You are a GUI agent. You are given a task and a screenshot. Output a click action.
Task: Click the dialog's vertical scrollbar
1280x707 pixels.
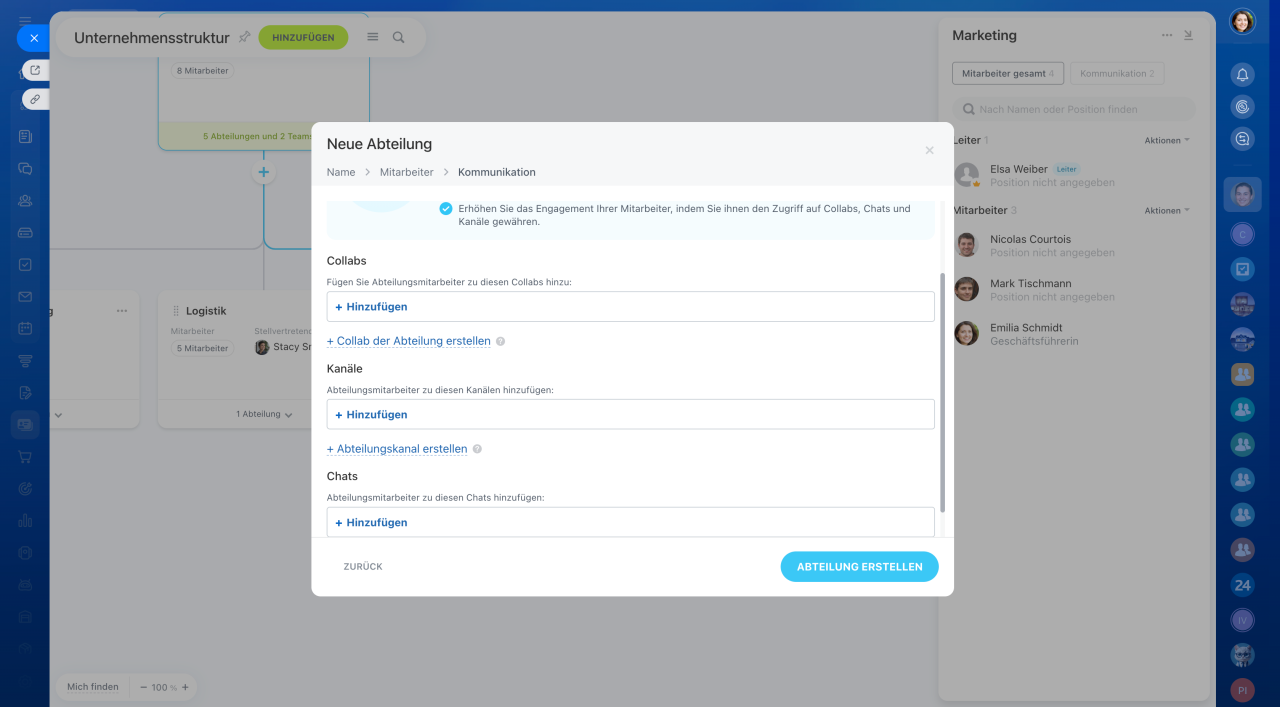943,392
